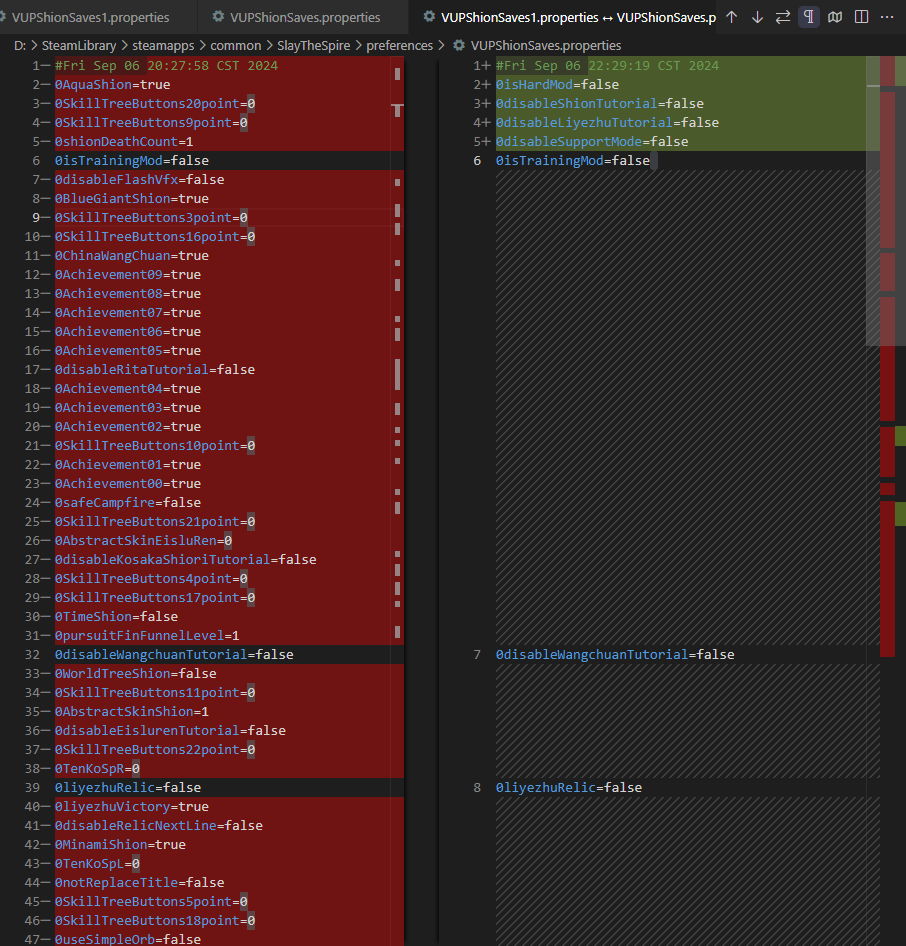Click added line '0isHardMod=false'

click(x=557, y=84)
